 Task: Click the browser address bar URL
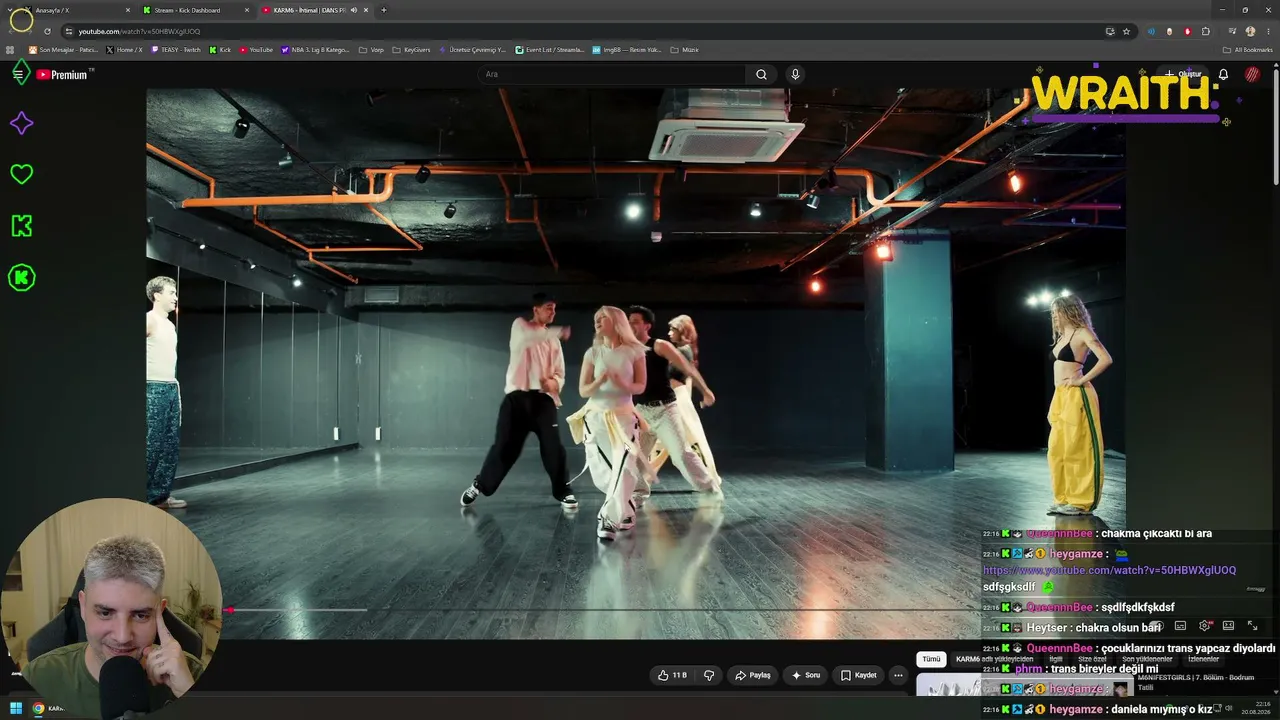point(139,31)
